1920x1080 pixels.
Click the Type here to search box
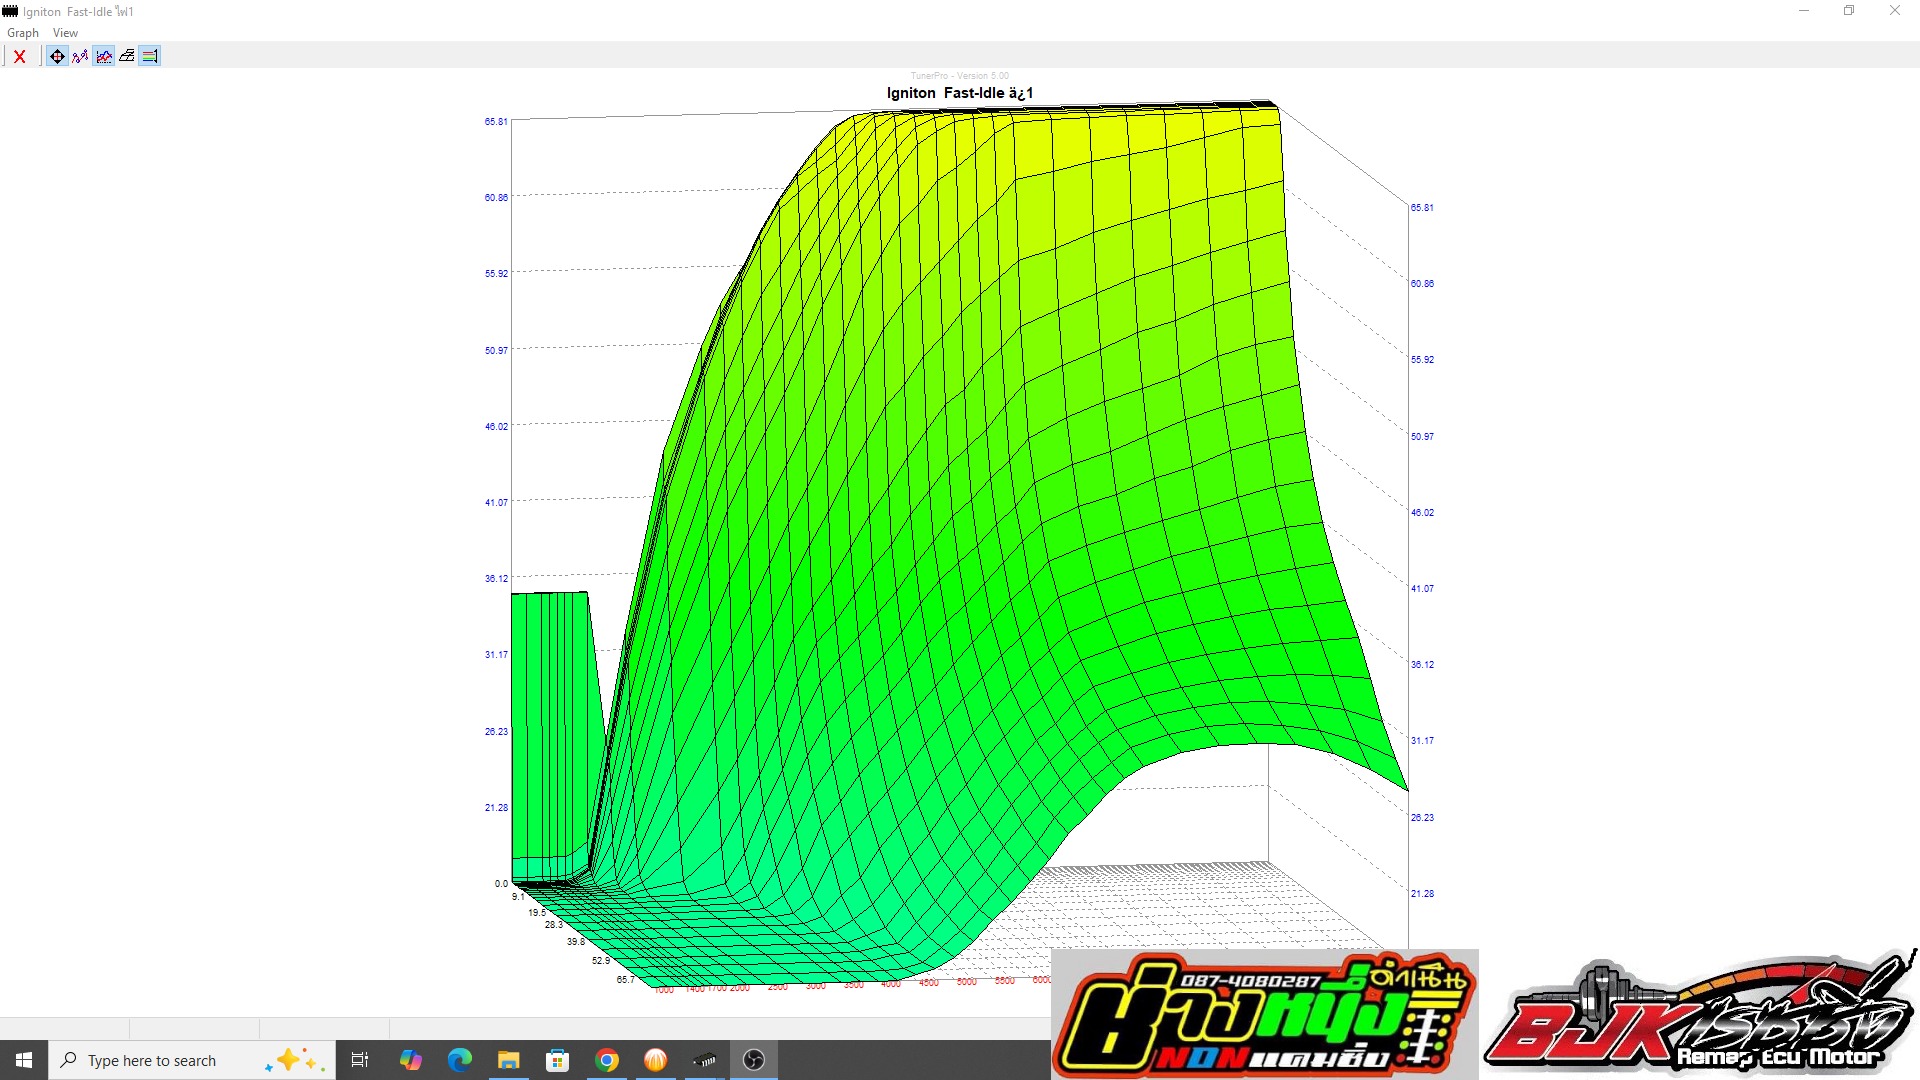[190, 1060]
